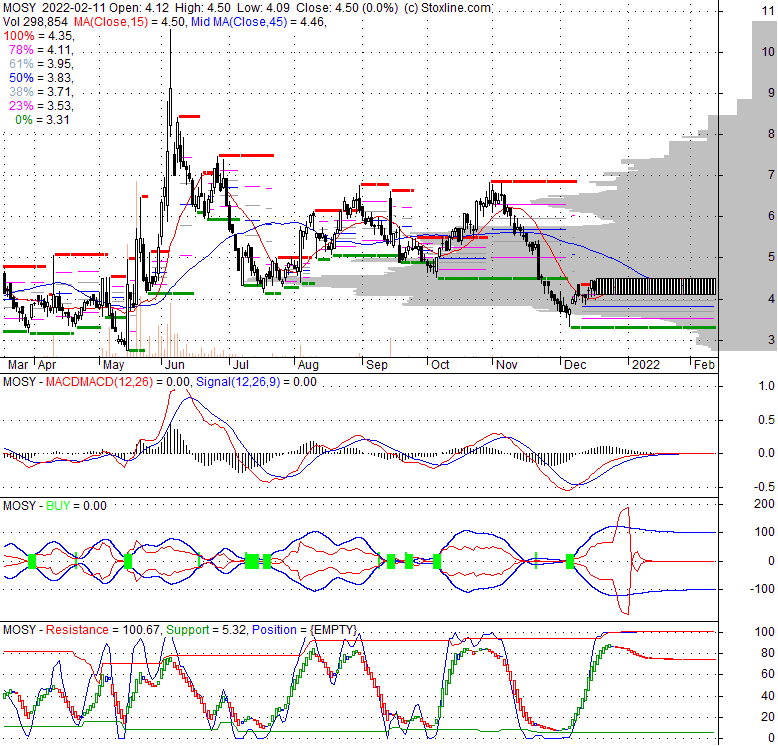Click the price axis value 3
Viewport: 778px width, 746px height.
[771, 340]
